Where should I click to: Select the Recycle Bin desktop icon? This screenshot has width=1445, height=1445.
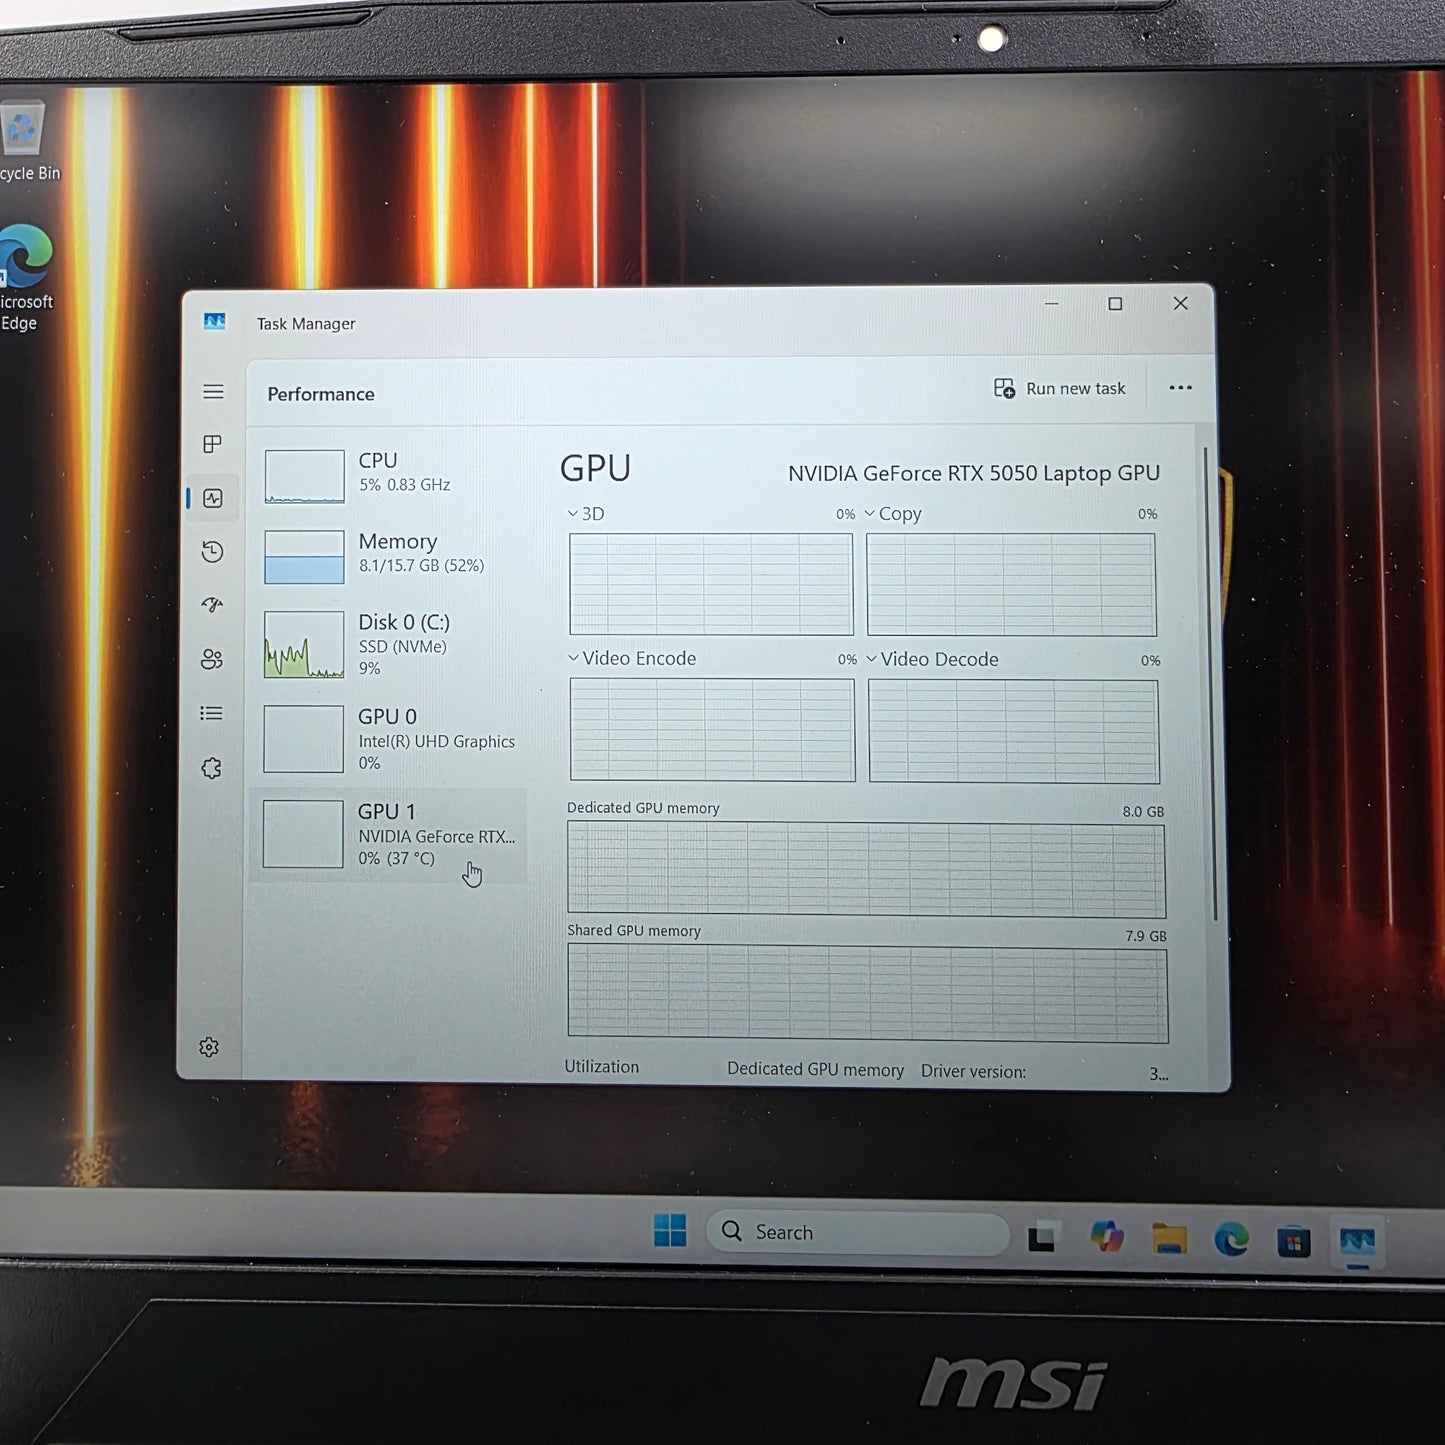tap(24, 142)
